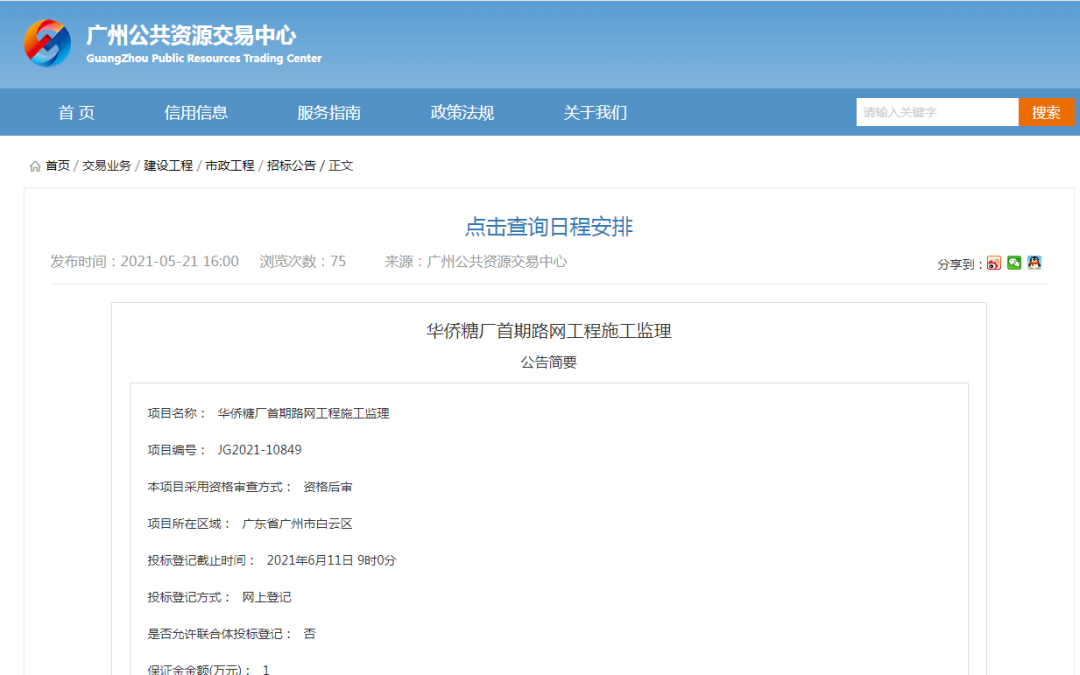The width and height of the screenshot is (1080, 675).
Task: Focus the keyword search input field
Action: pos(937,112)
